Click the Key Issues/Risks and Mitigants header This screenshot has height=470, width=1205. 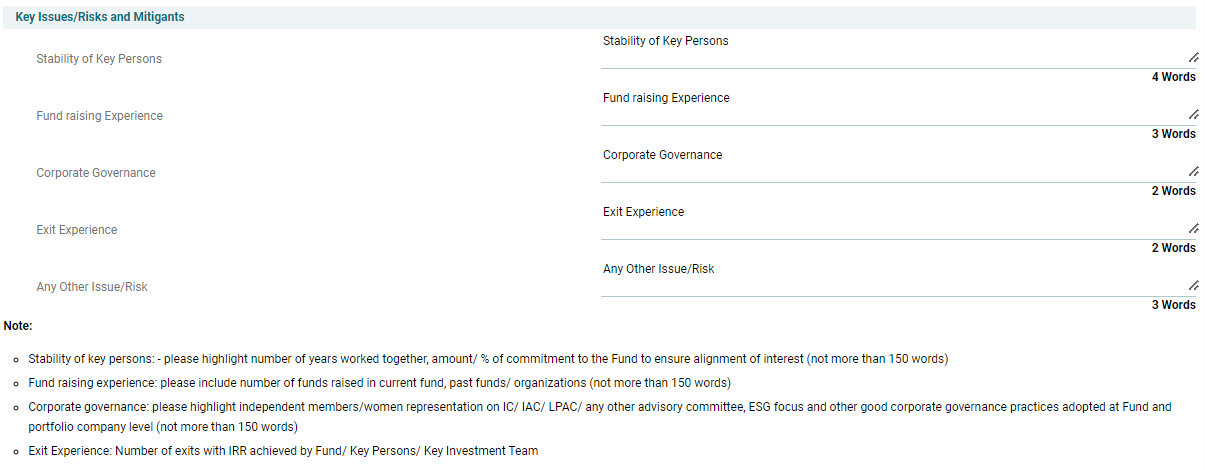pyautogui.click(x=100, y=17)
